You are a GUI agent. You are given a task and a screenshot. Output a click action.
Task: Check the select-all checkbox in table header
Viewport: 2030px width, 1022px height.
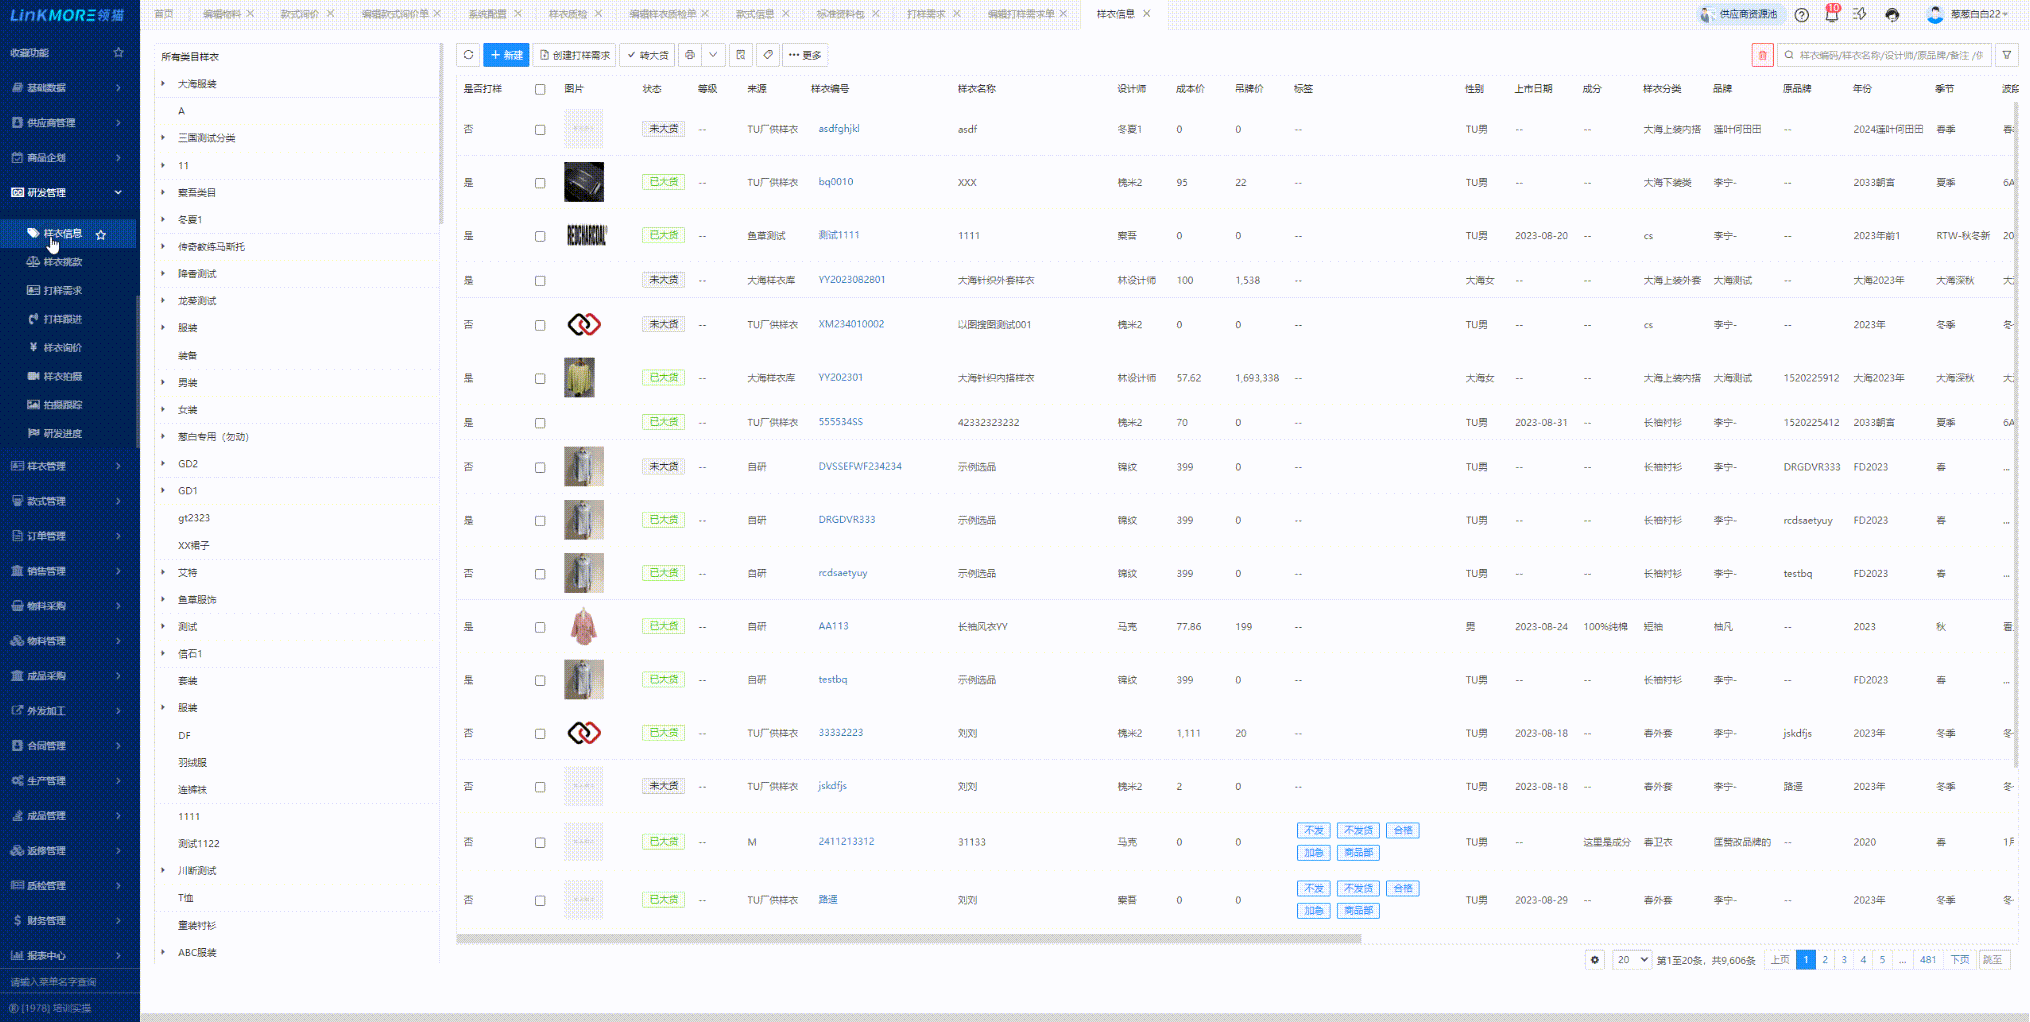(540, 89)
